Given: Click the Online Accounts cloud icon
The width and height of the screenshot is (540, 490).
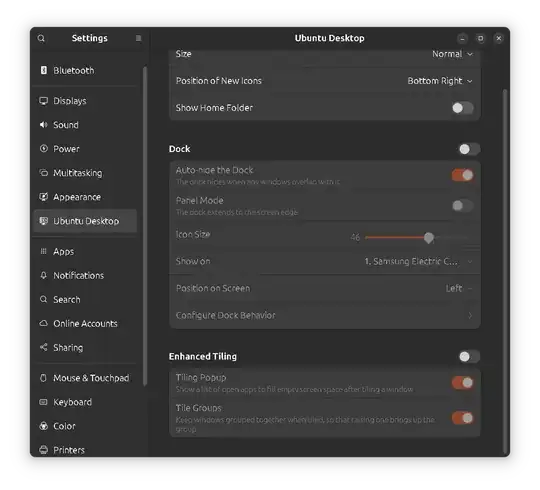Looking at the screenshot, I should tap(44, 323).
